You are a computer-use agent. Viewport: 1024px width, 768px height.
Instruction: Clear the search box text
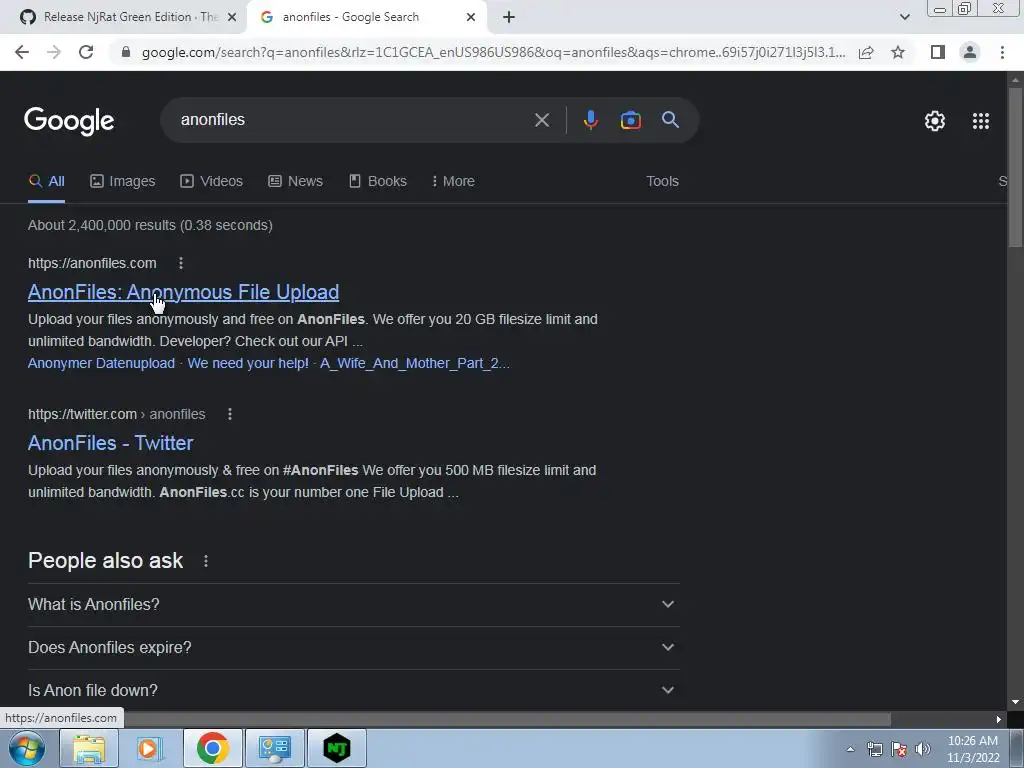pos(541,120)
